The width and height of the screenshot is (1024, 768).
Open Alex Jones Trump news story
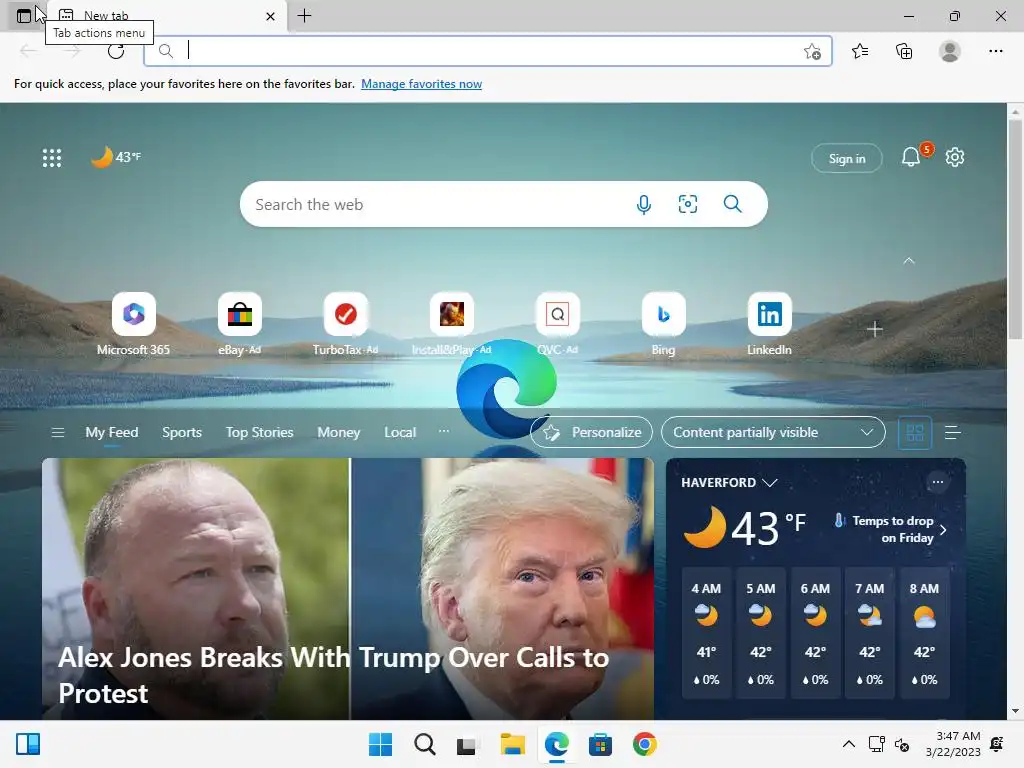pos(347,589)
